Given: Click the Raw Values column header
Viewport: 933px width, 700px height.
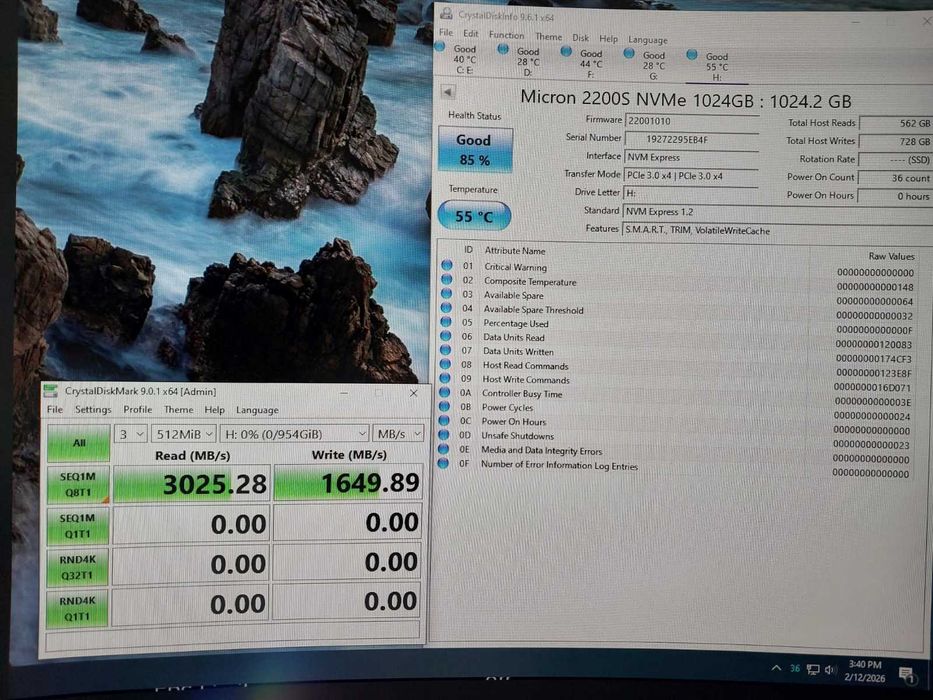Looking at the screenshot, I should click(891, 256).
